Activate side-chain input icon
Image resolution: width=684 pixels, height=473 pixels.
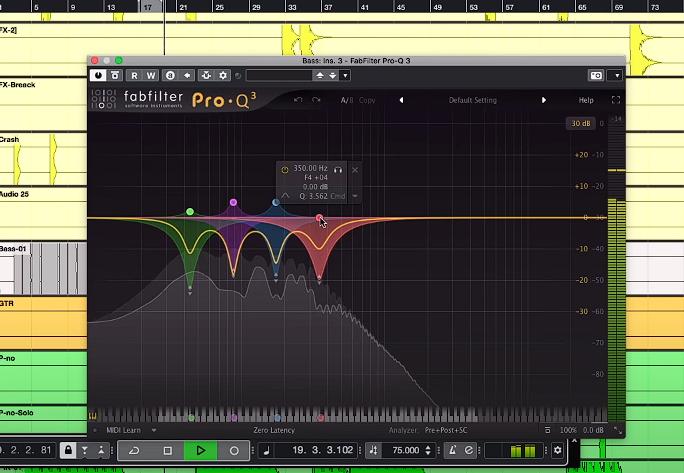pos(206,75)
